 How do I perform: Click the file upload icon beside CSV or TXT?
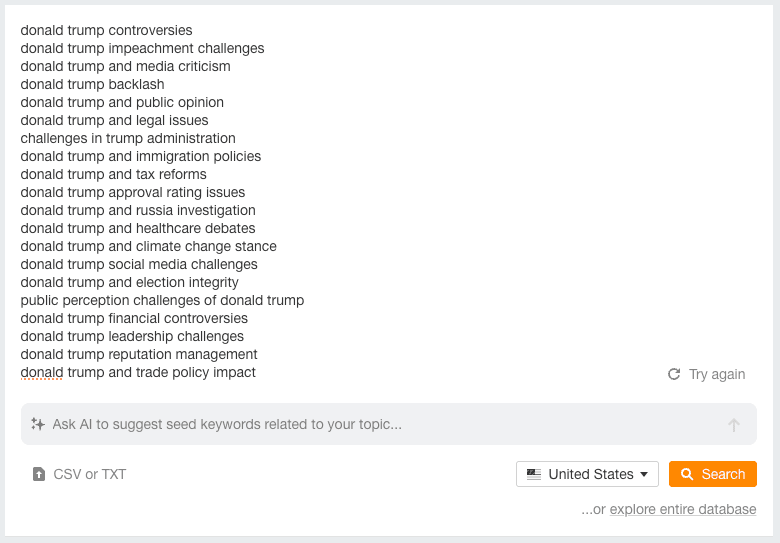click(x=39, y=474)
